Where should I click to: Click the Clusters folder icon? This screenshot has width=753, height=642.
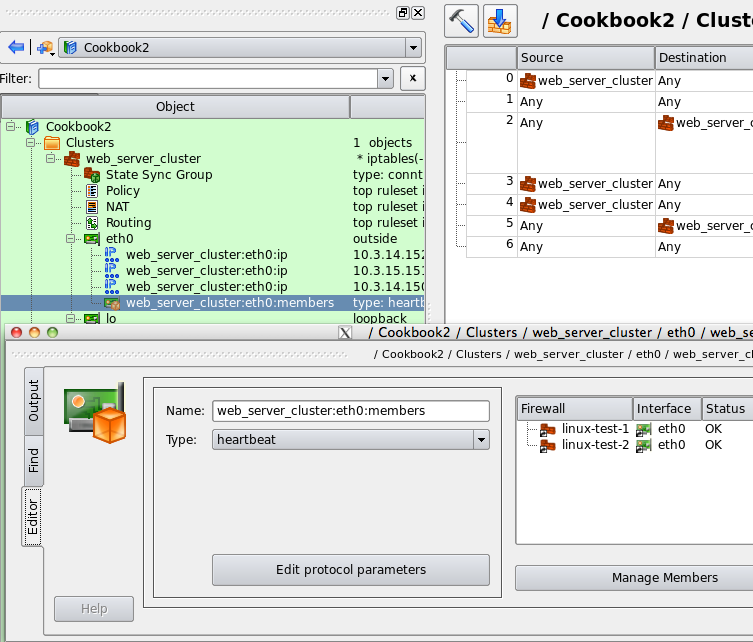click(52, 143)
